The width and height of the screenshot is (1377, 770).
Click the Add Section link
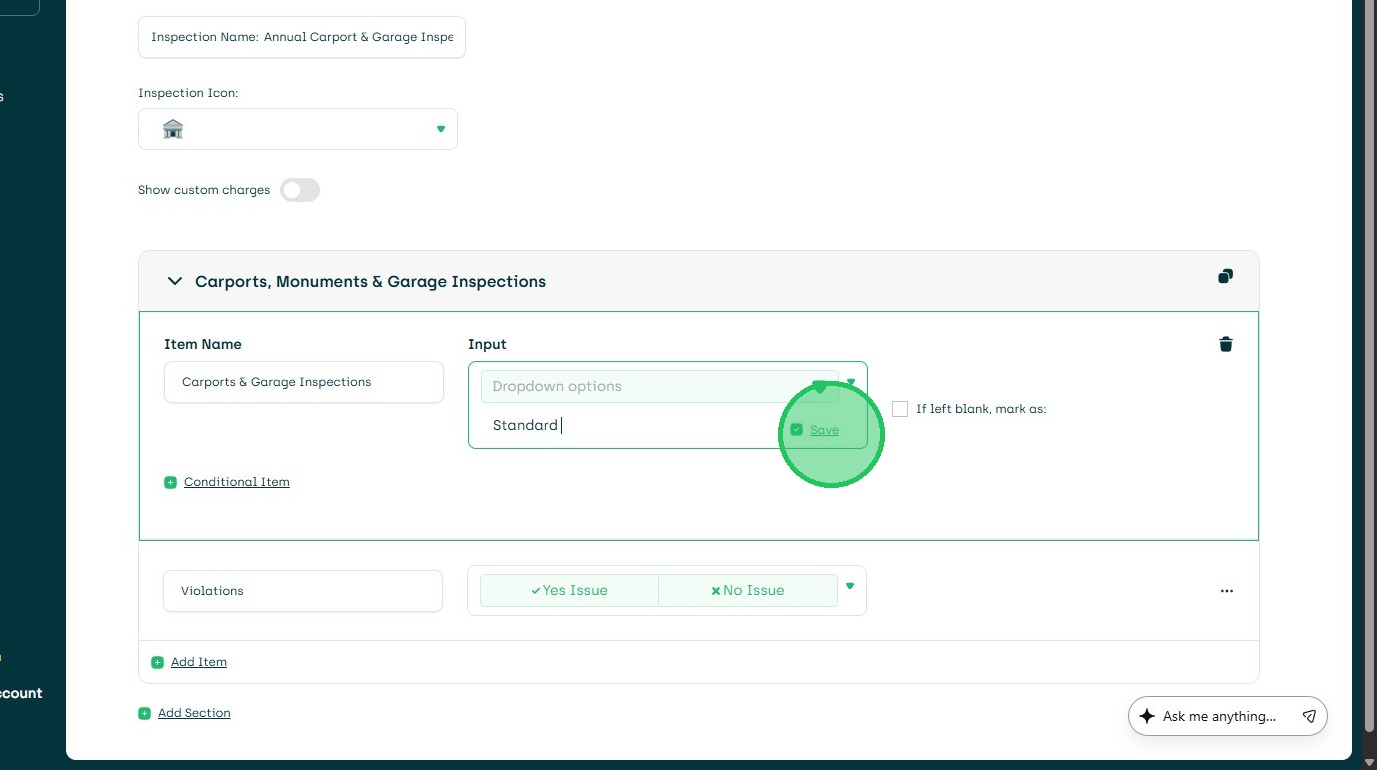point(194,713)
